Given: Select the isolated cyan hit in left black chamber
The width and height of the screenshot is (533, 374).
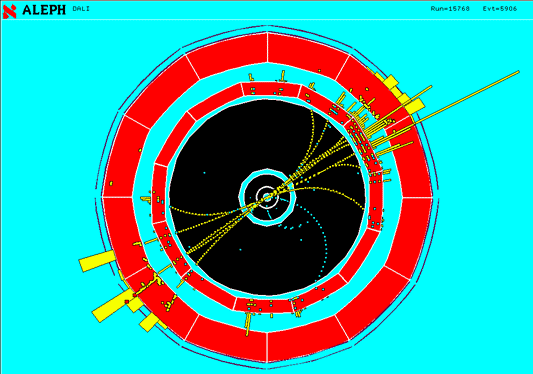Looking at the screenshot, I should pyautogui.click(x=205, y=173).
